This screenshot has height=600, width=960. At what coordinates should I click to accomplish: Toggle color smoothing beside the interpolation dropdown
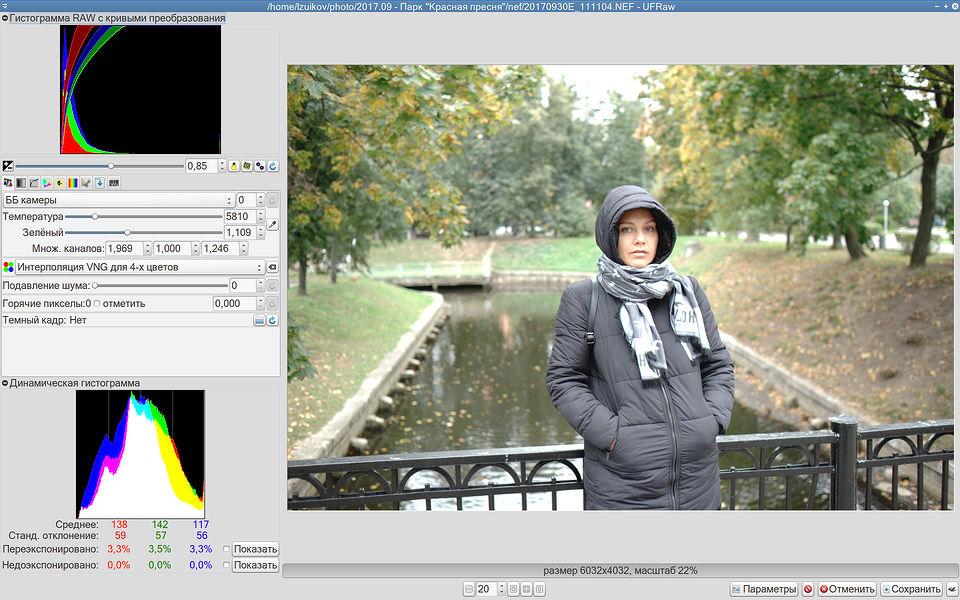pos(272,267)
